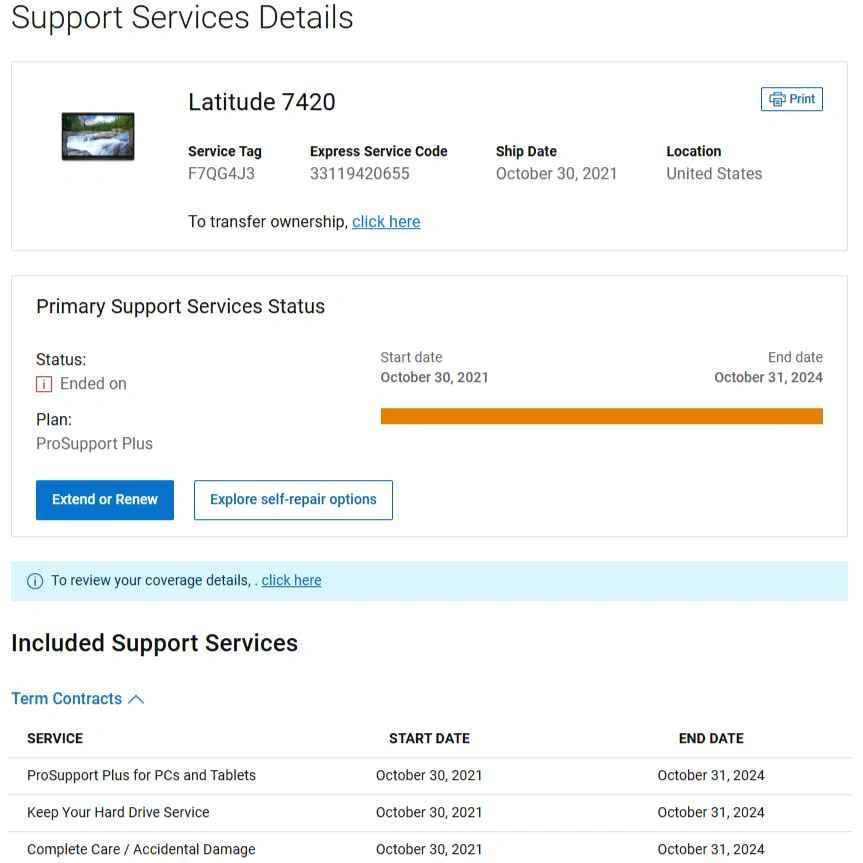Click the orange support duration progress bar
Image resolution: width=863 pixels, height=863 pixels.
(x=601, y=416)
